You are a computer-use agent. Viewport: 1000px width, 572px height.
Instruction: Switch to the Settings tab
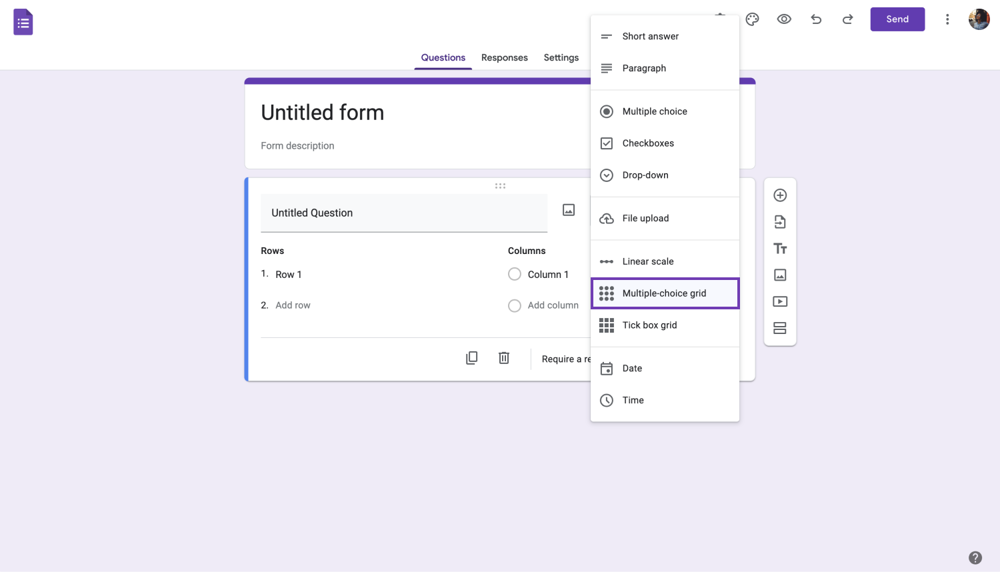click(561, 57)
